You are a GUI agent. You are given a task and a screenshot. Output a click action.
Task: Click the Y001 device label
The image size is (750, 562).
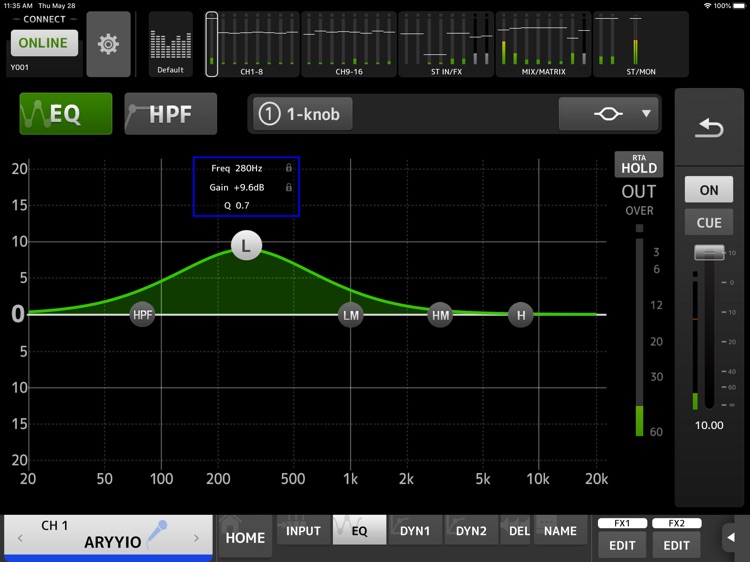20,67
